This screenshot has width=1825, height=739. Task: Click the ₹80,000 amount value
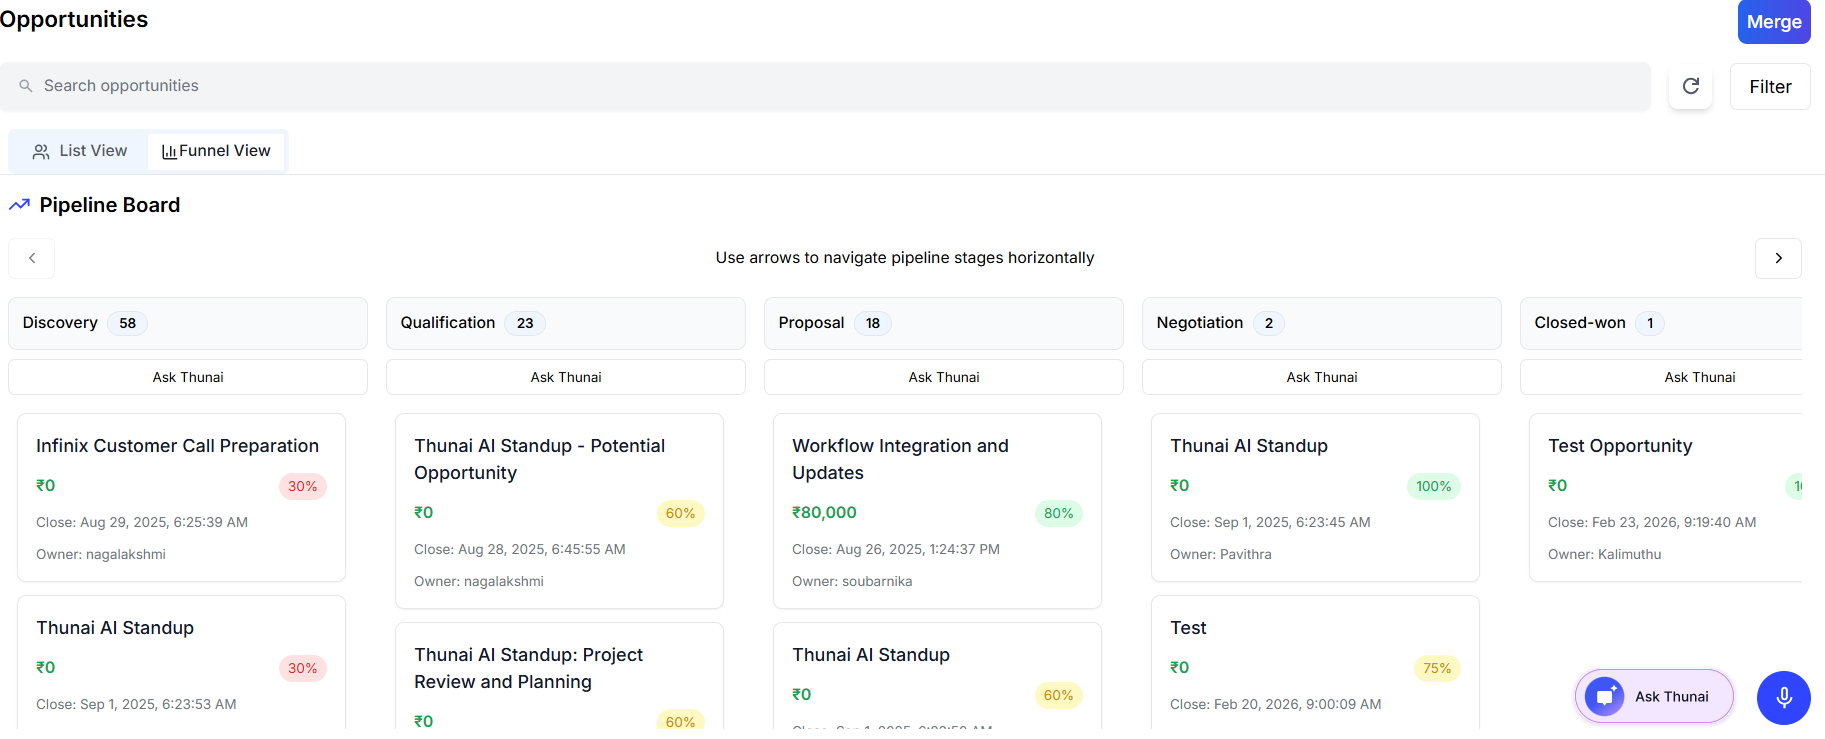[x=824, y=513]
